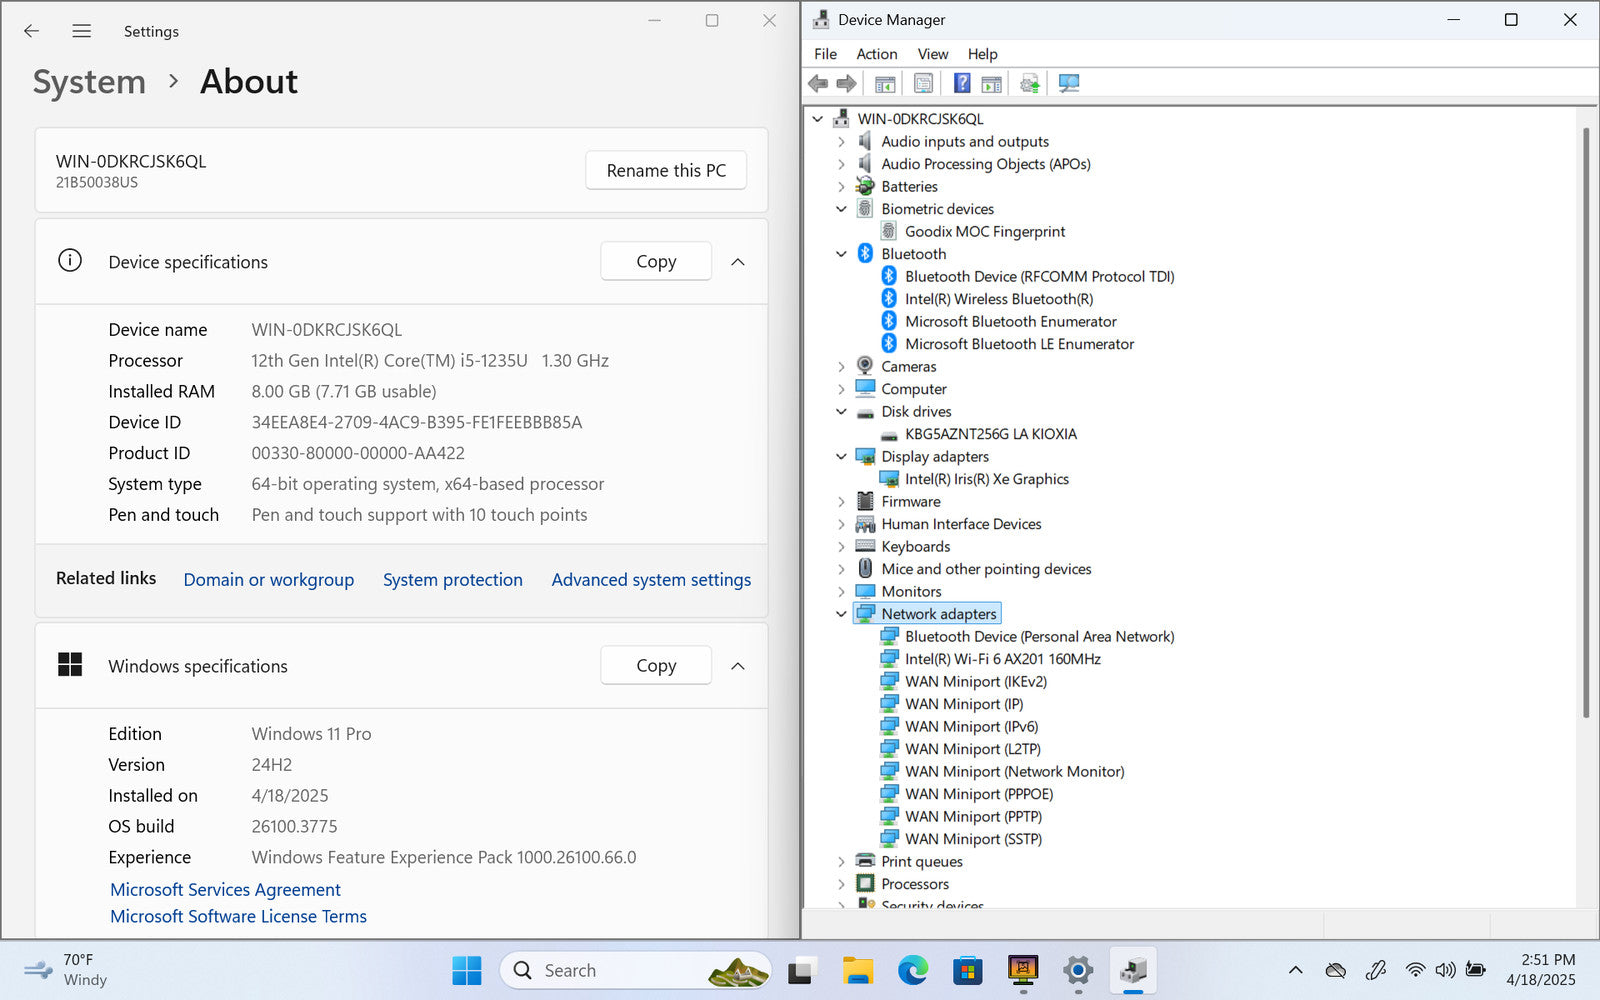Open the View menu

[x=933, y=54]
